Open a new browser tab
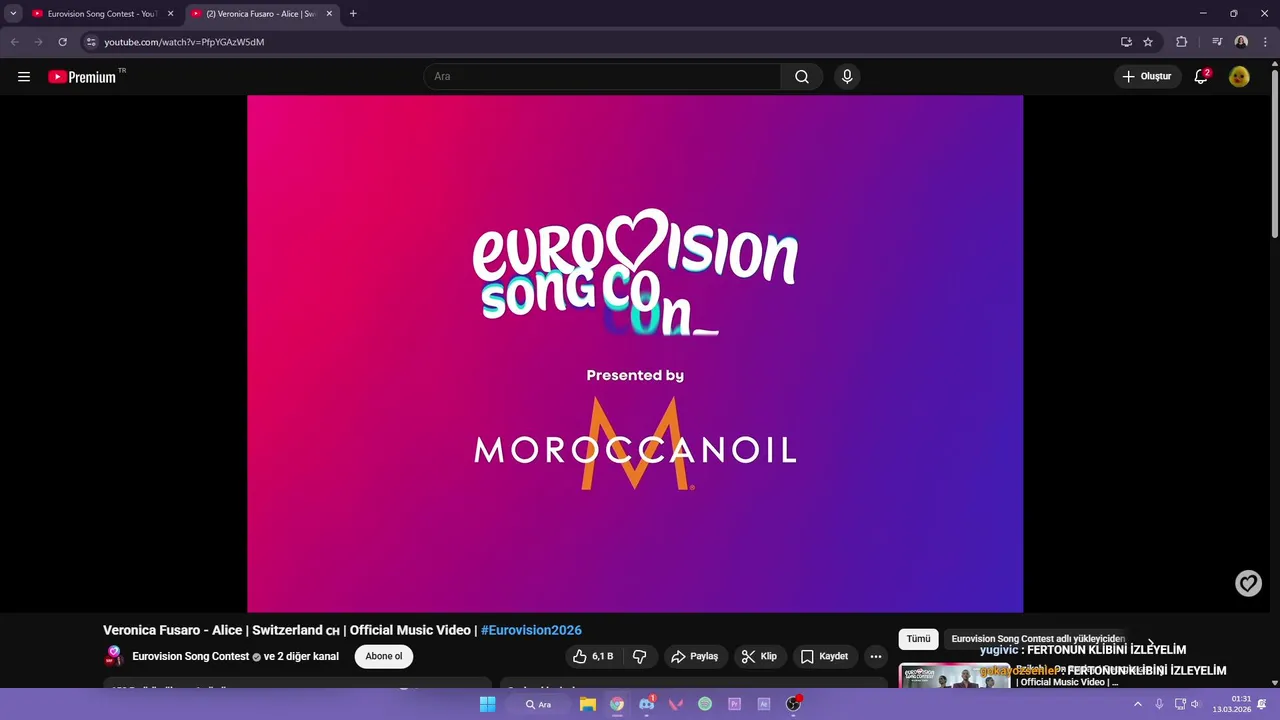 (353, 14)
